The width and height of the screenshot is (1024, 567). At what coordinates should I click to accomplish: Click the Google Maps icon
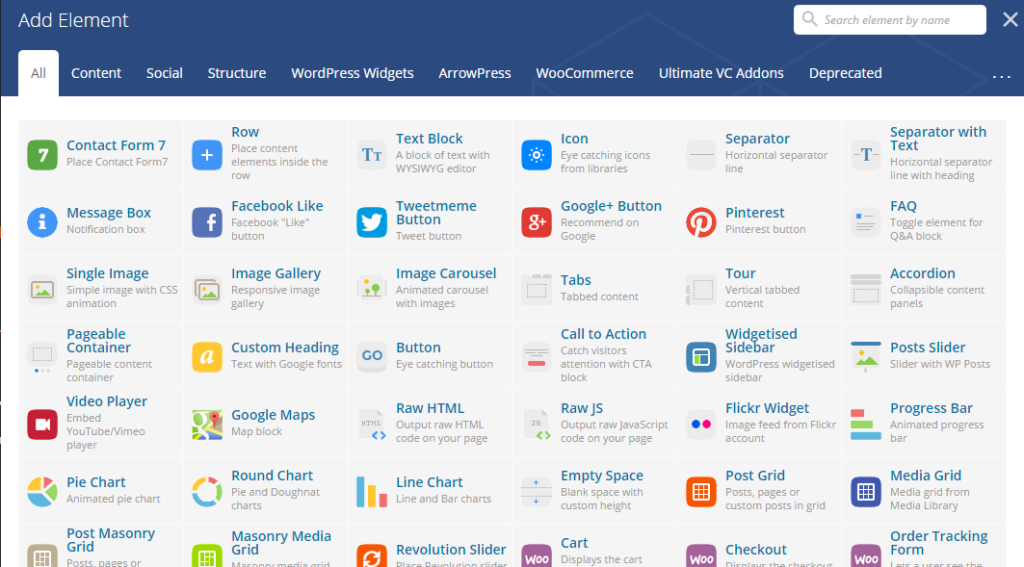207,424
